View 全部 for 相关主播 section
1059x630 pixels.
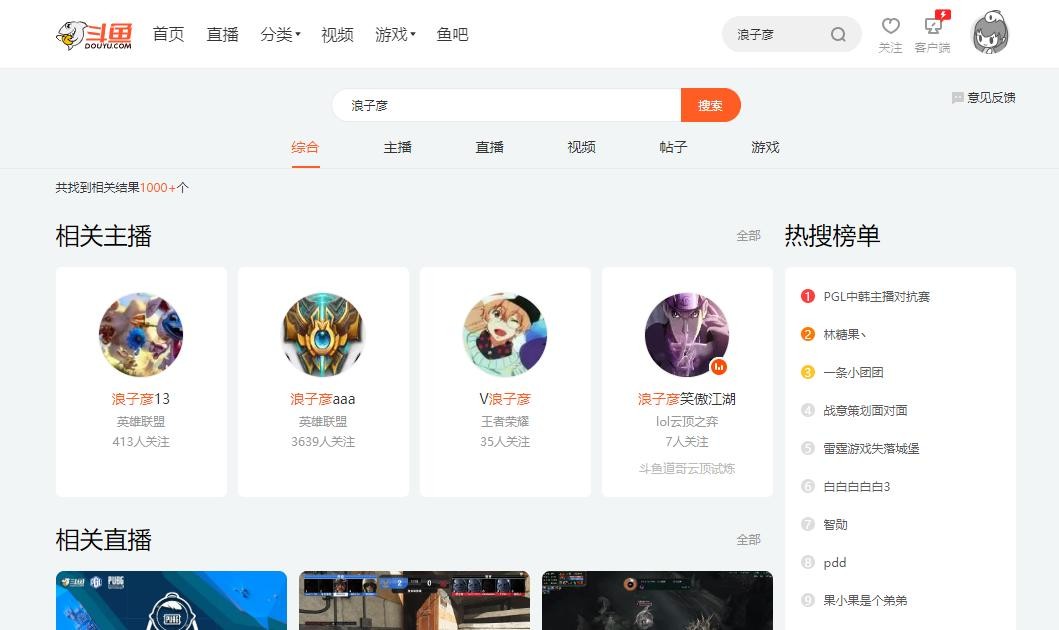(x=748, y=236)
